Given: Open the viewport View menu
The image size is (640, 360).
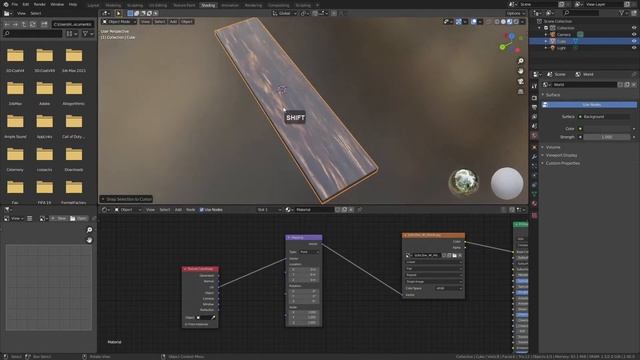Looking at the screenshot, I should [x=145, y=22].
